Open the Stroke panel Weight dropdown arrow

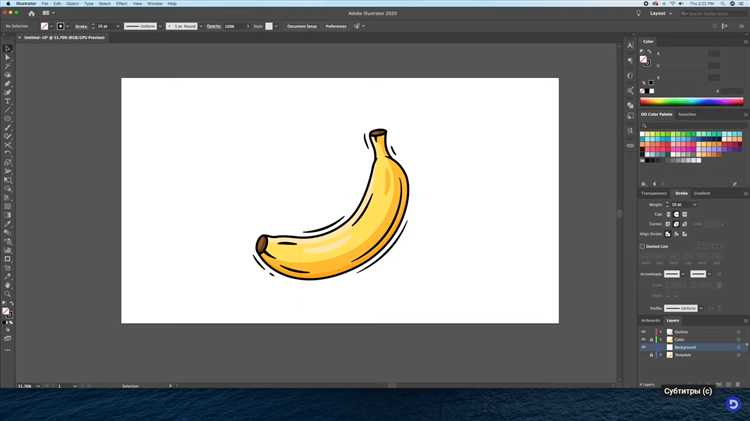(695, 205)
